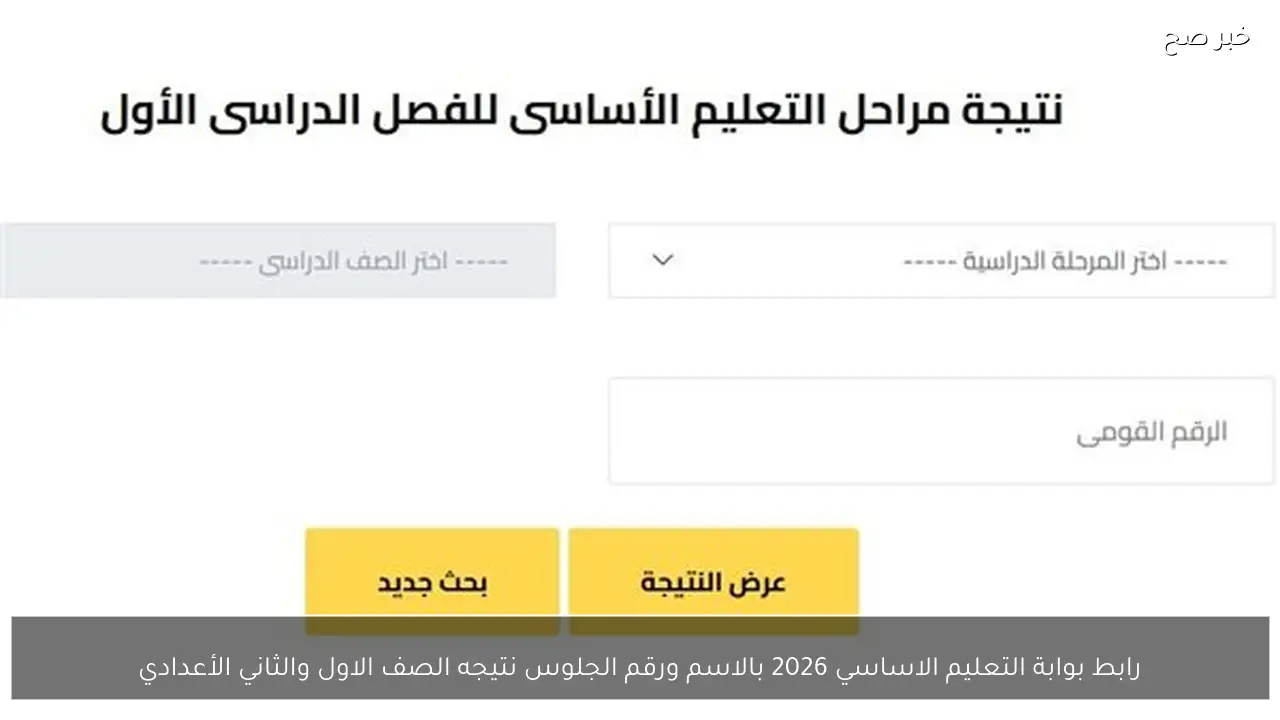
Task: Click the bottom caption bar about 2026 portal
Action: click(640, 666)
